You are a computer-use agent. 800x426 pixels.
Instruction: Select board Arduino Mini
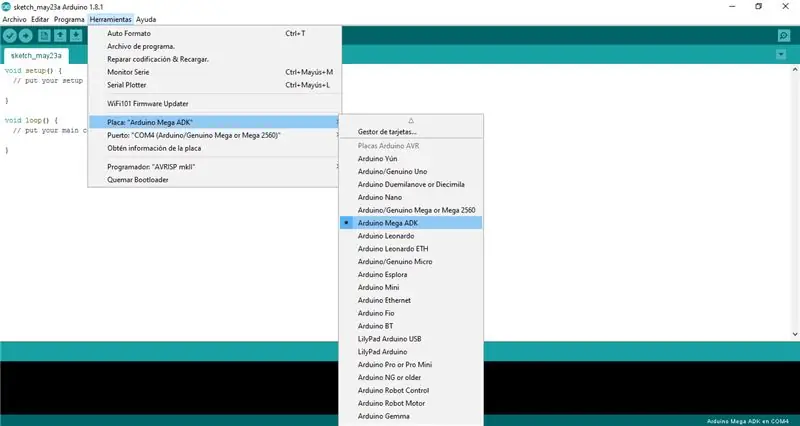pyautogui.click(x=411, y=287)
